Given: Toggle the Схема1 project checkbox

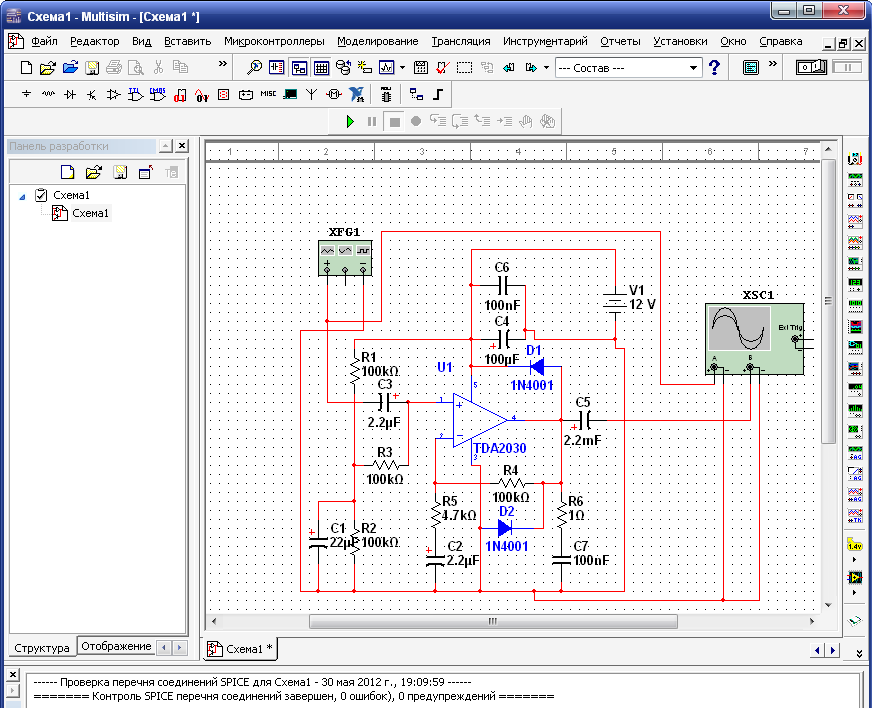Looking at the screenshot, I should click(x=41, y=195).
